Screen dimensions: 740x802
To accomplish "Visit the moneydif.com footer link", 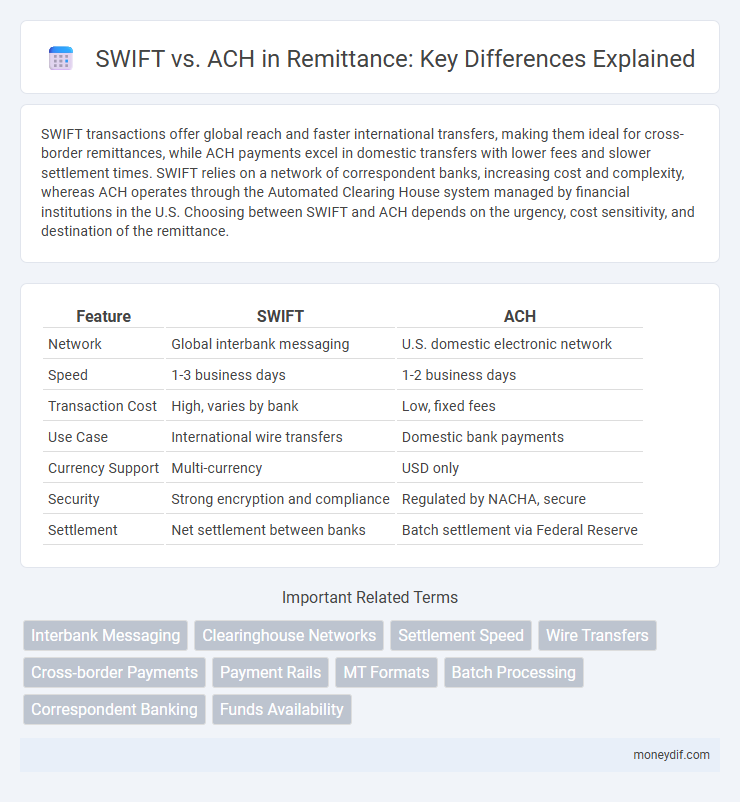I will (671, 754).
